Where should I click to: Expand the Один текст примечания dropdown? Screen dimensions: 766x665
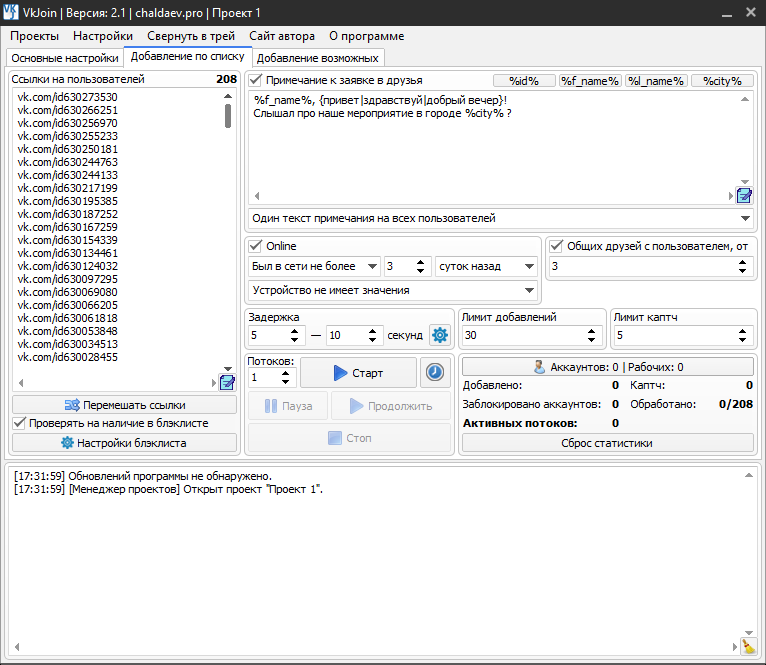point(500,218)
